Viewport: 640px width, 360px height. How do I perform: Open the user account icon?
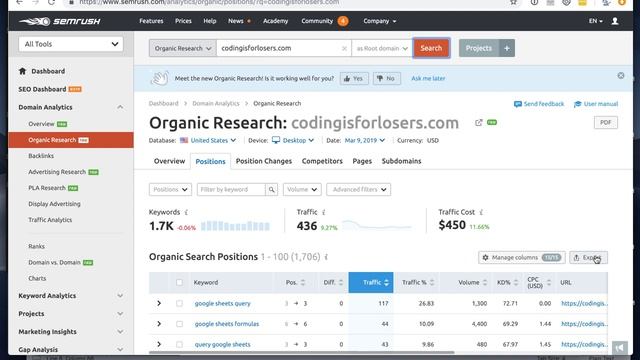[x=615, y=21]
